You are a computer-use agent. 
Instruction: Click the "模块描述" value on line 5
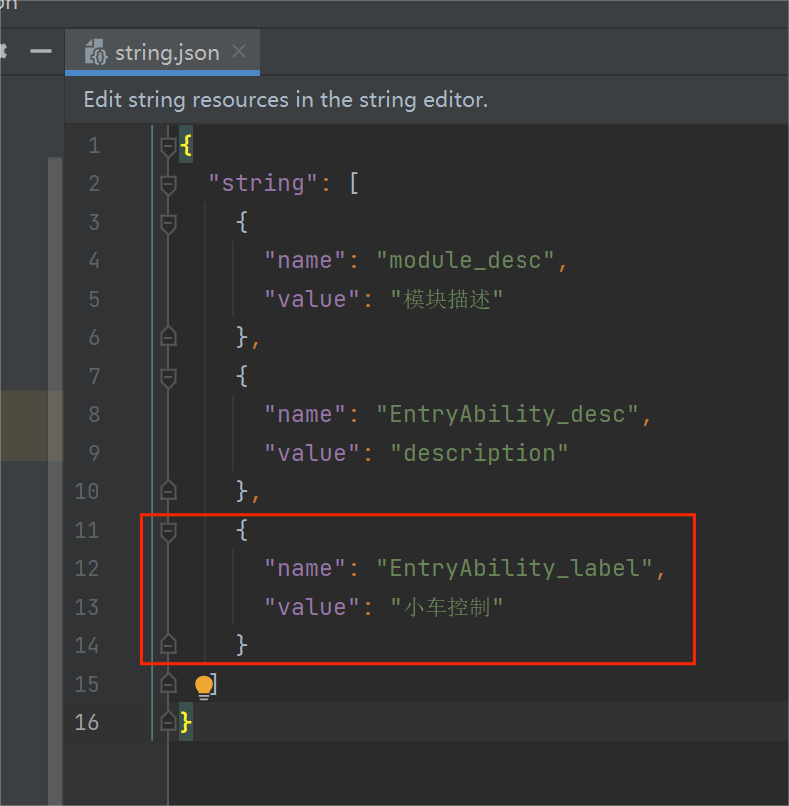coord(446,299)
